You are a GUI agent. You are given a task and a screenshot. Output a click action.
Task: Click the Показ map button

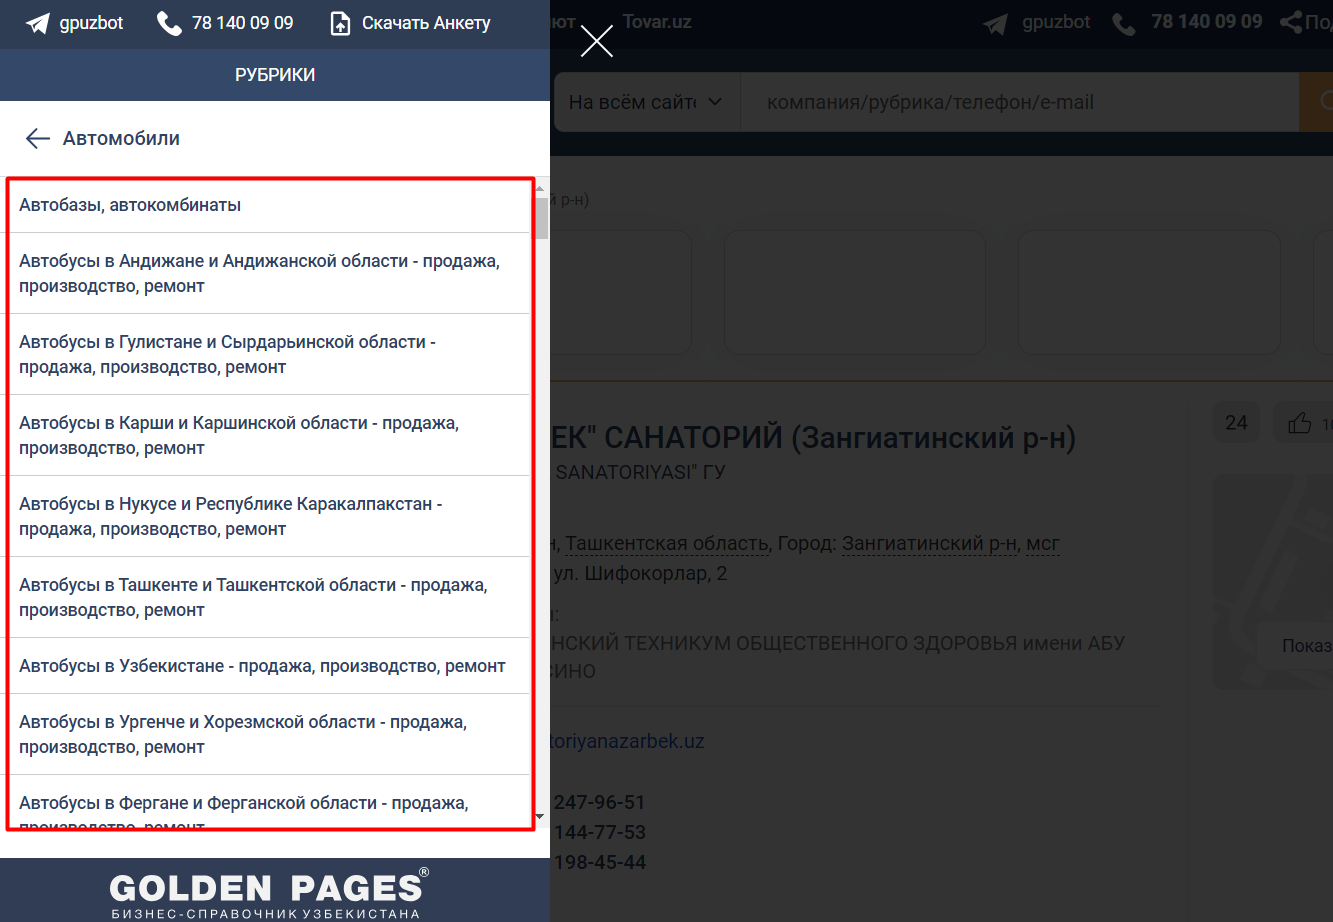coord(1296,646)
